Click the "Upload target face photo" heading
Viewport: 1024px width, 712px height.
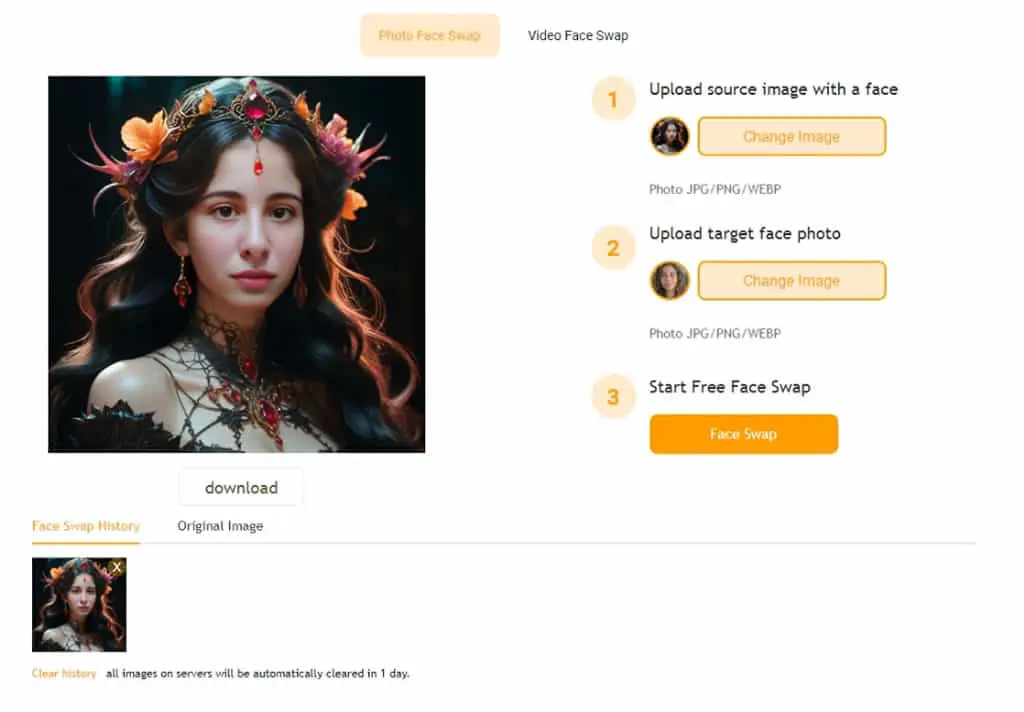(x=744, y=234)
